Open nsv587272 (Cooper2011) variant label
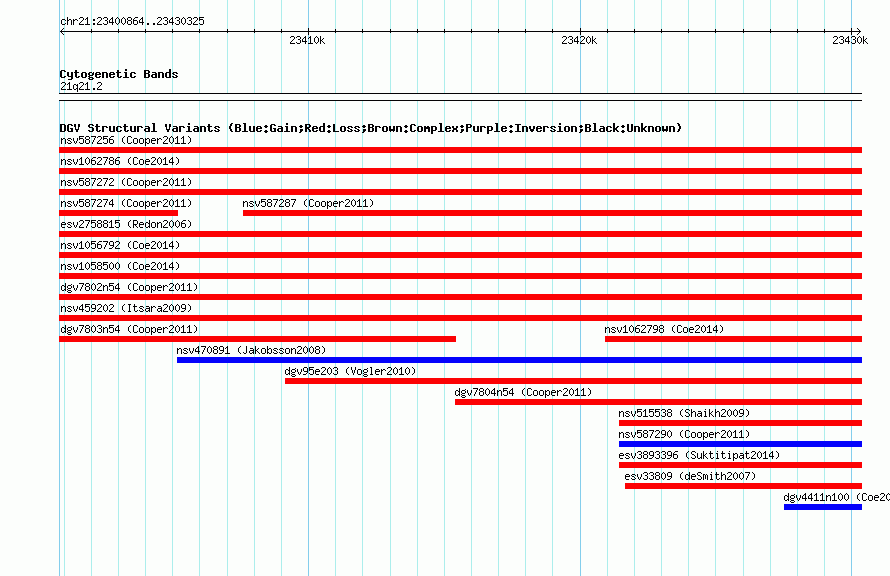 (x=126, y=182)
